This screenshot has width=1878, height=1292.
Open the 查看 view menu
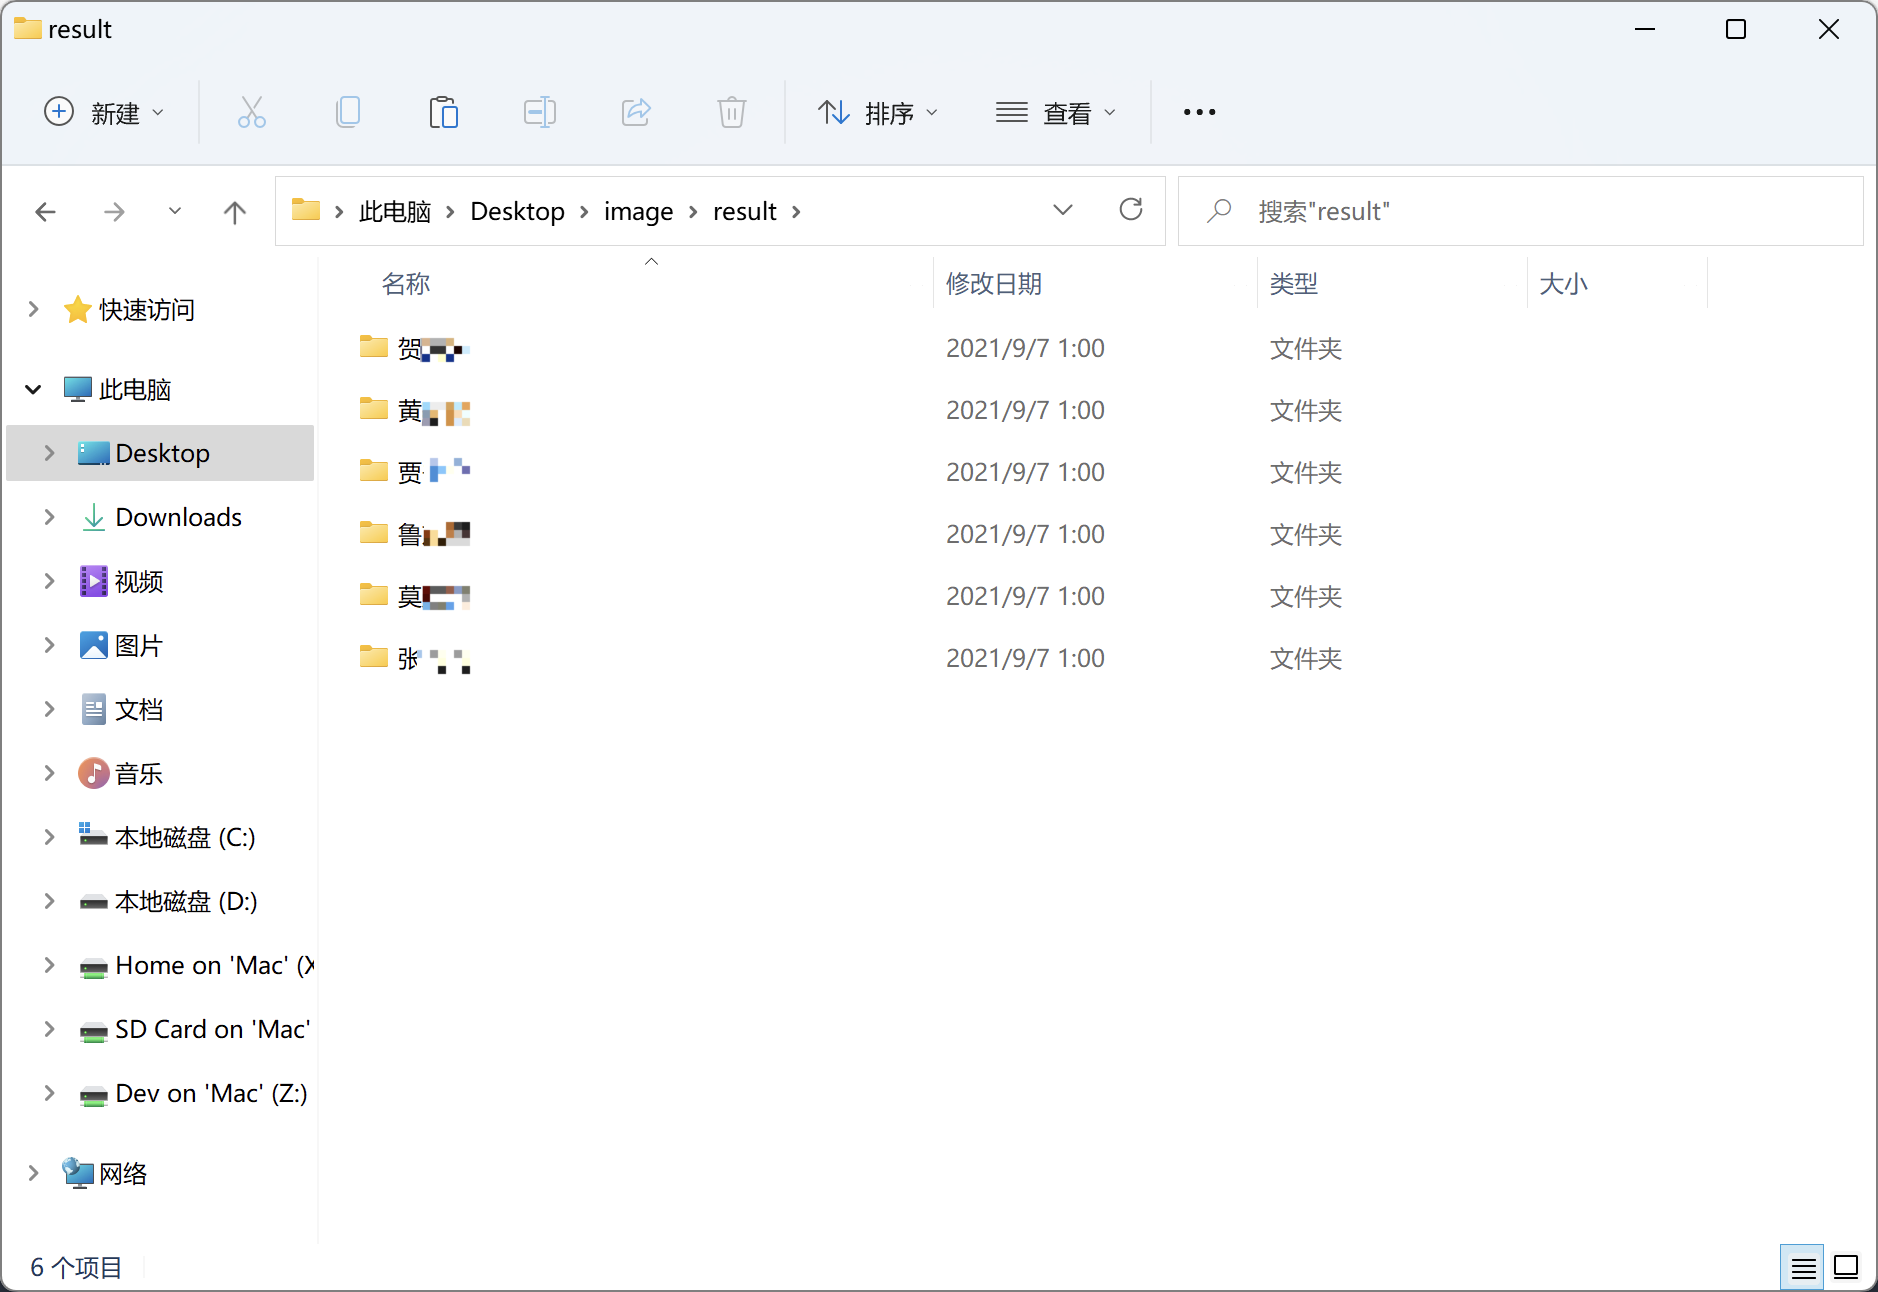1055,113
